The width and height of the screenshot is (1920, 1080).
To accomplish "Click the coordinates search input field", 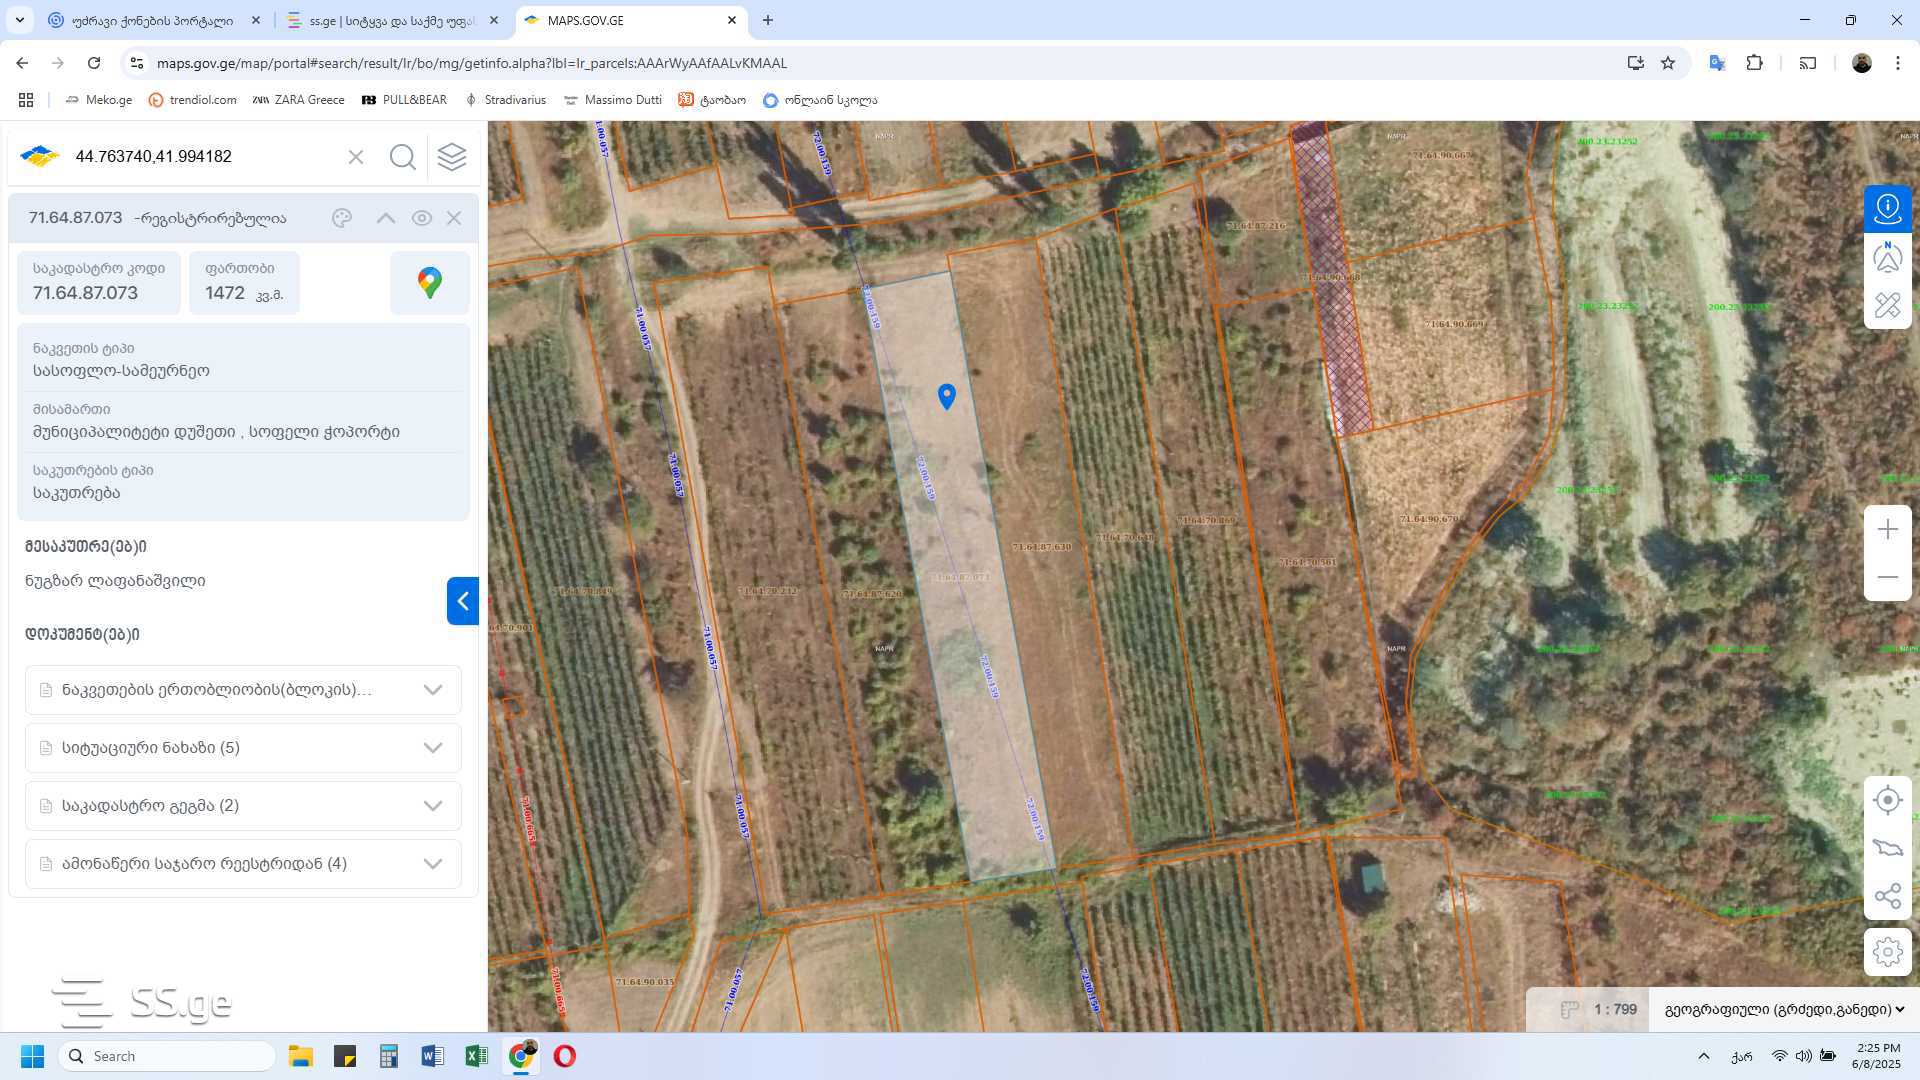I will [205, 157].
